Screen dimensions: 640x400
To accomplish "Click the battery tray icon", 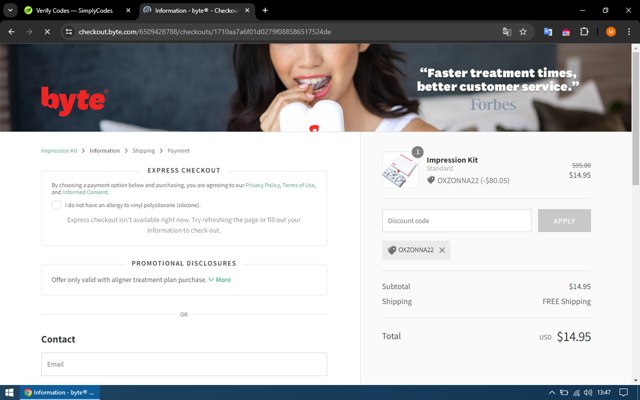I will (x=564, y=393).
